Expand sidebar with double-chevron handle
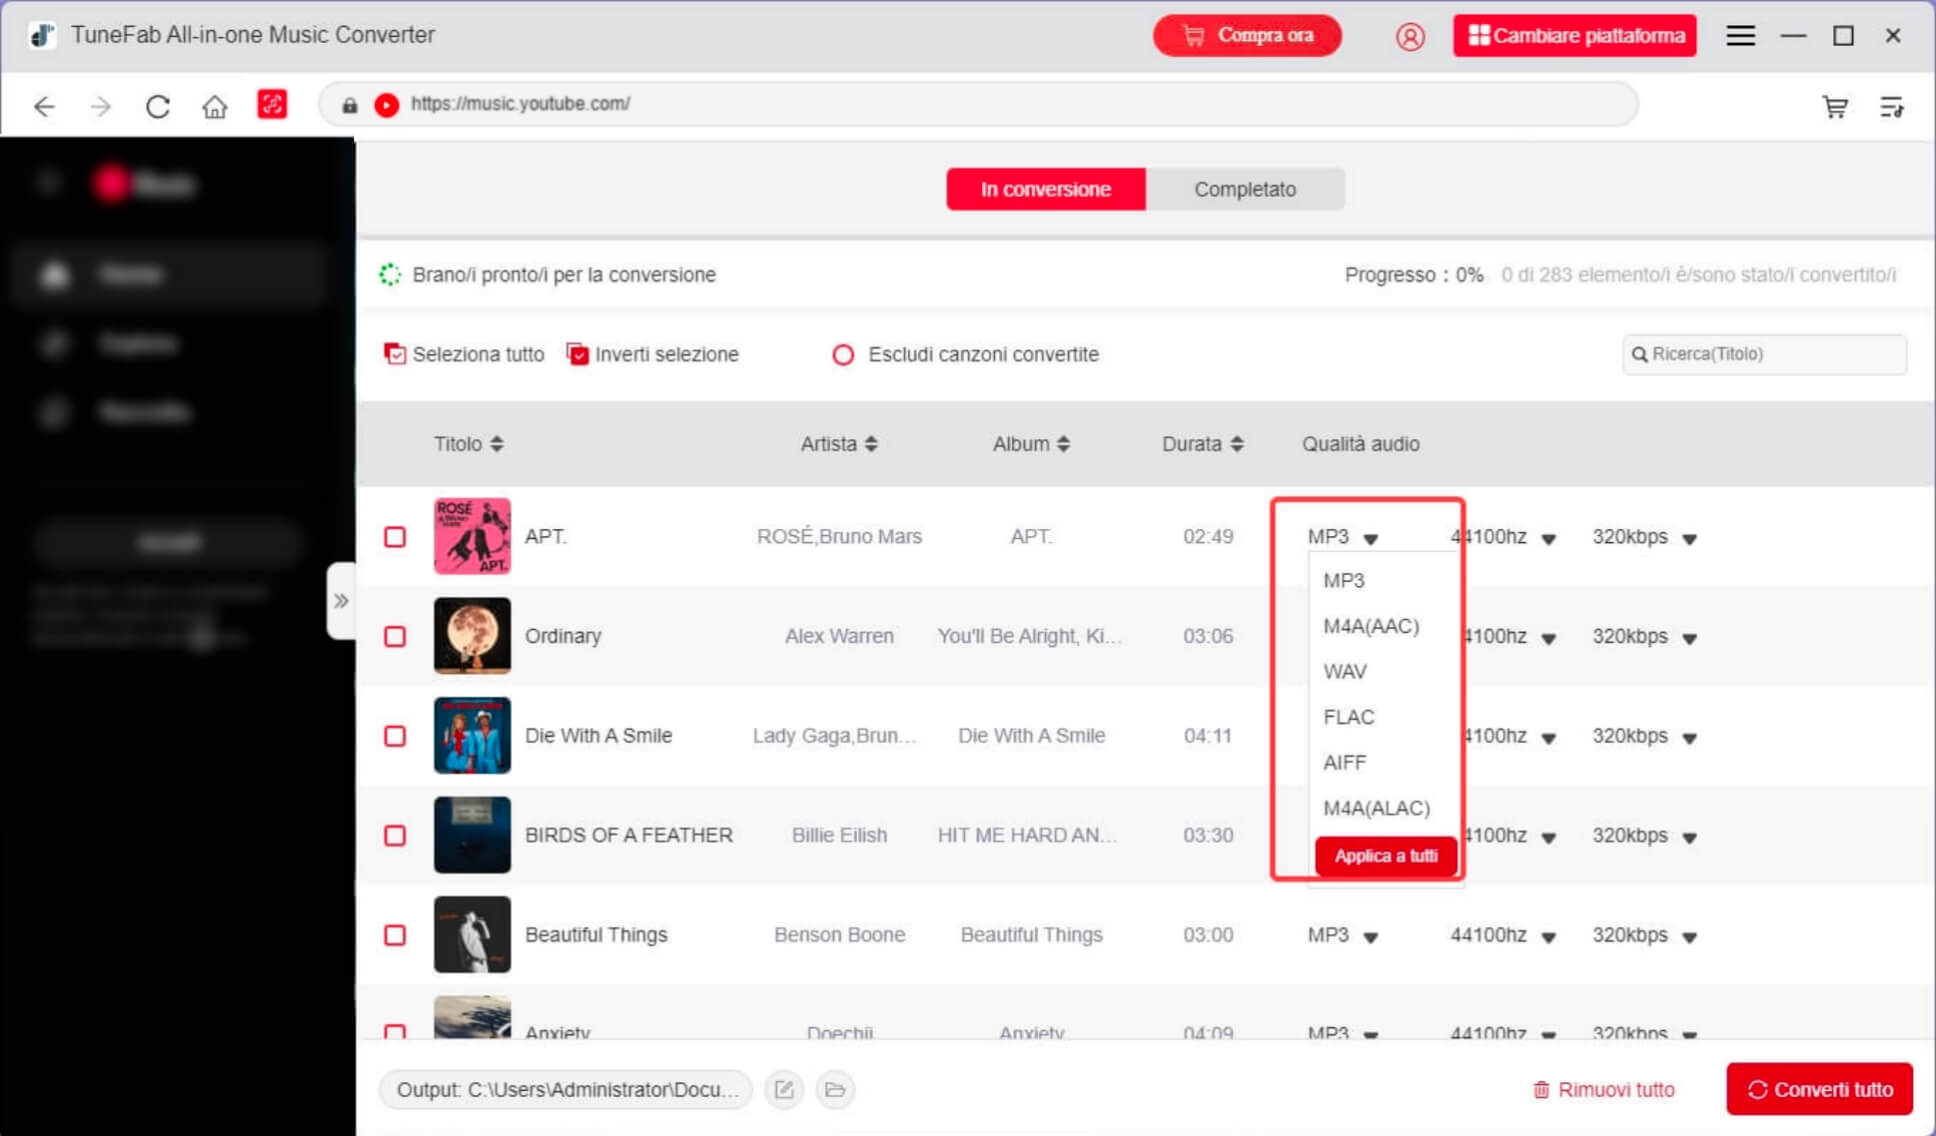 (x=341, y=600)
